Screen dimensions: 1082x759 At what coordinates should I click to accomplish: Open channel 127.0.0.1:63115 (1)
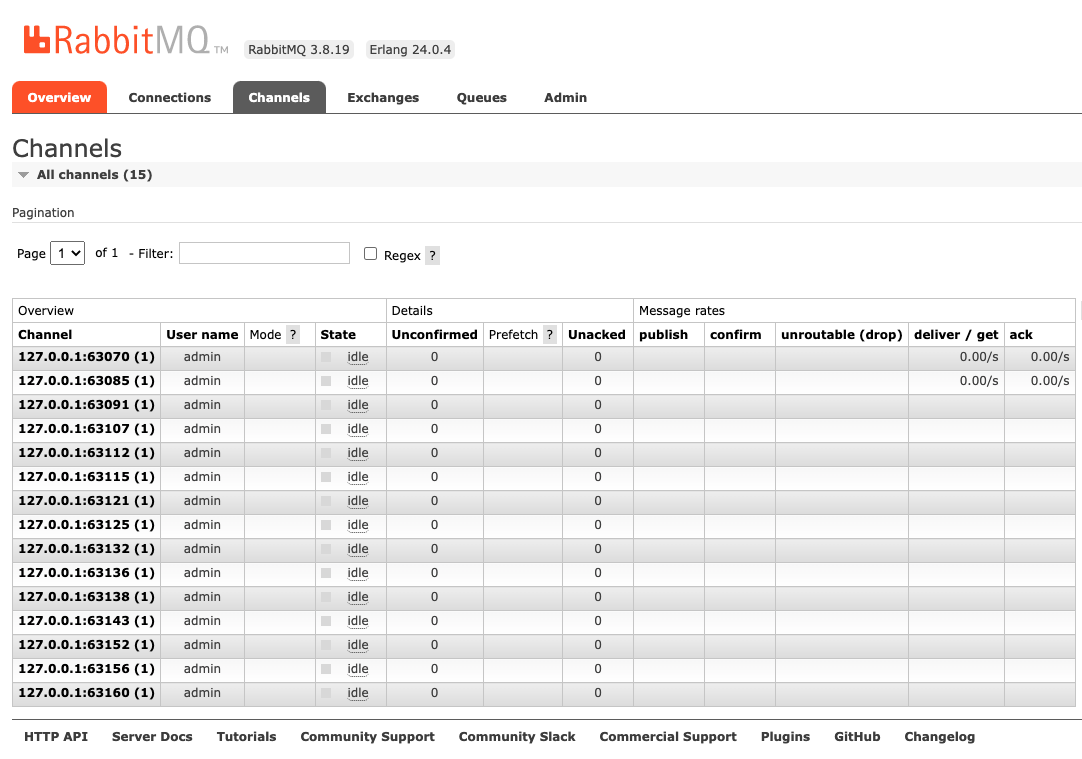click(86, 477)
